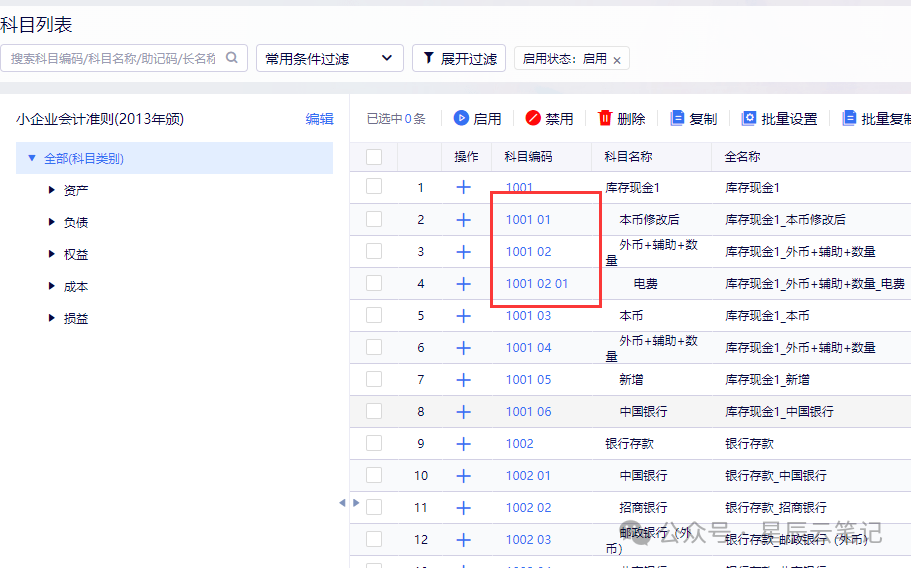Expand the 成本 tree node
The width and height of the screenshot is (911, 568).
[x=51, y=286]
